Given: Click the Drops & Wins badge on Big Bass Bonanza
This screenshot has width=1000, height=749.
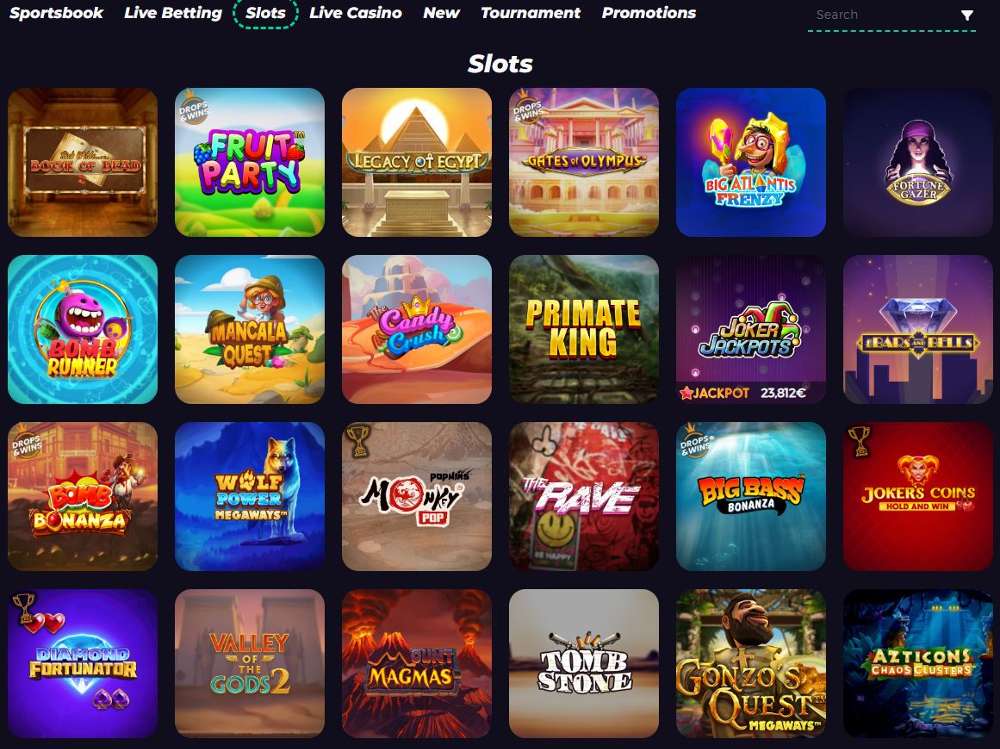Looking at the screenshot, I should tap(695, 440).
